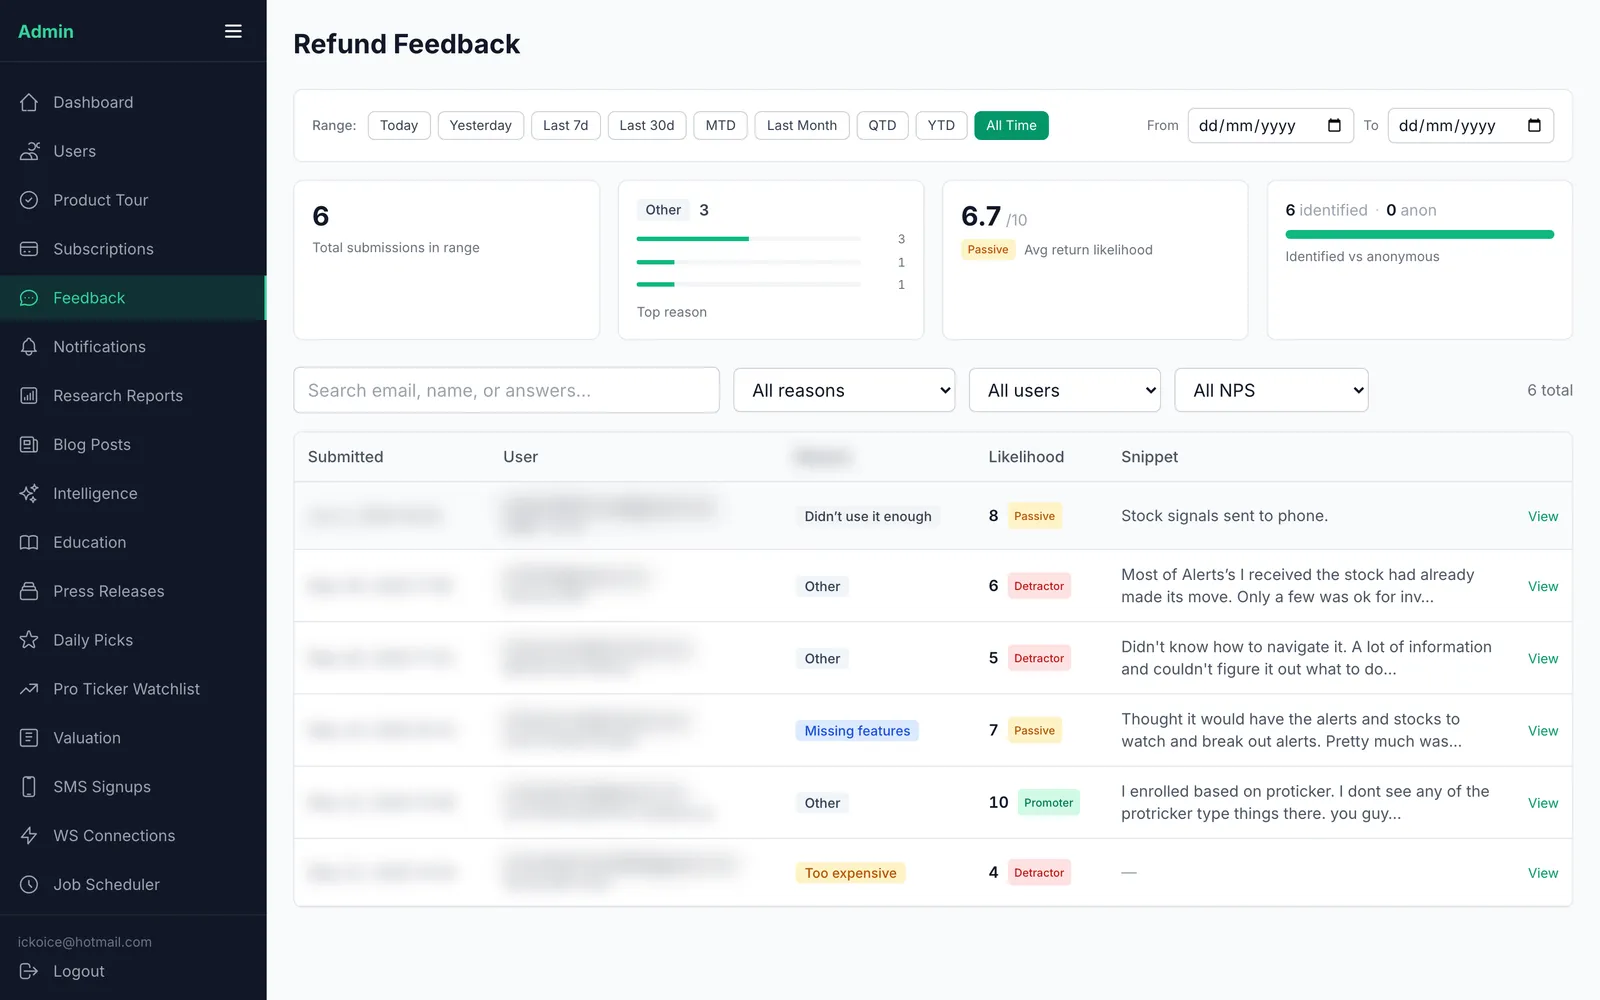The height and width of the screenshot is (1000, 1600).
Task: Click the Daily Picks star icon
Action: 29,640
